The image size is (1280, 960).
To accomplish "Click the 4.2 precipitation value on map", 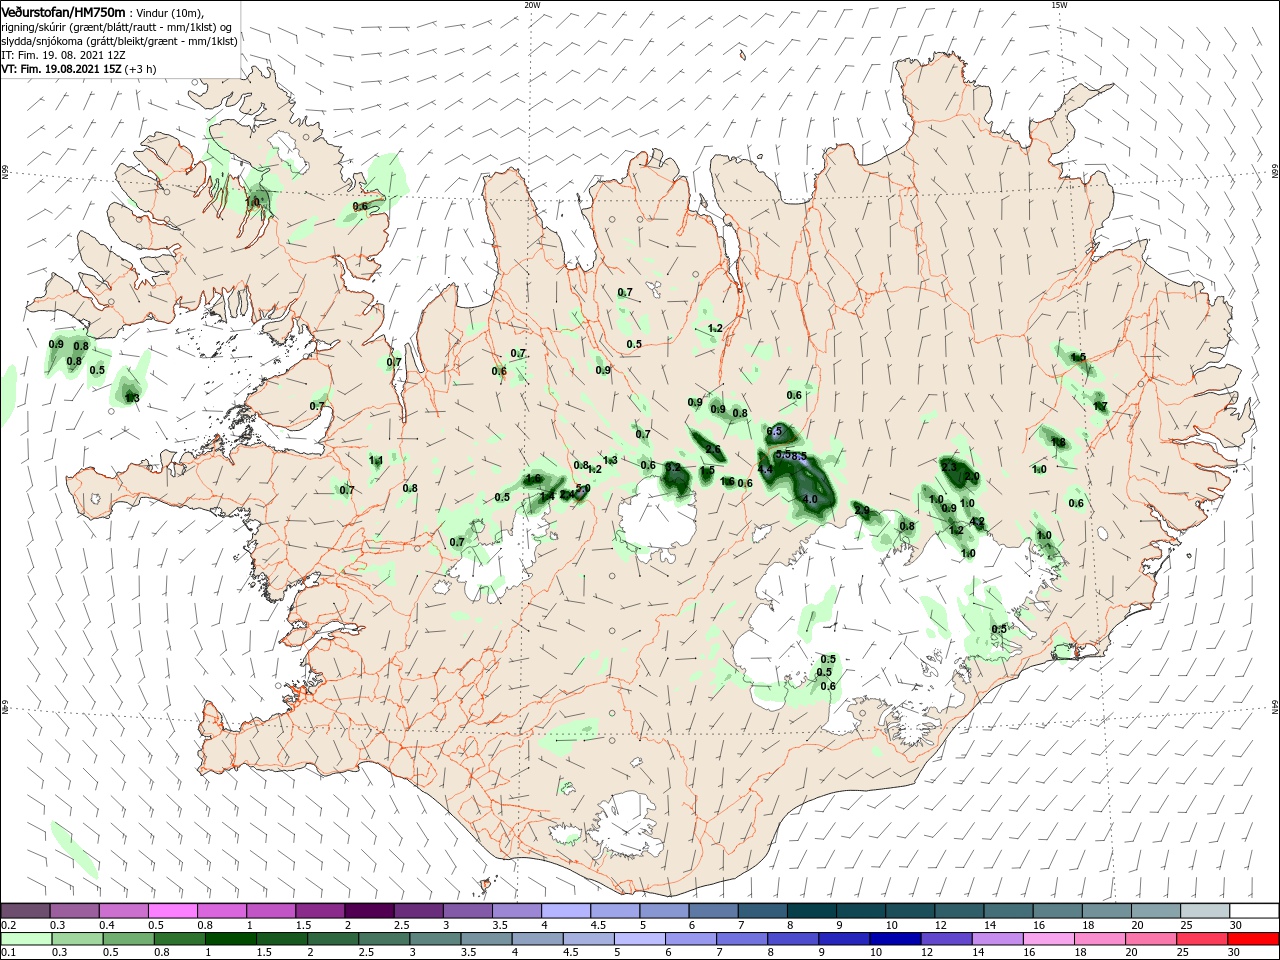I will (978, 521).
